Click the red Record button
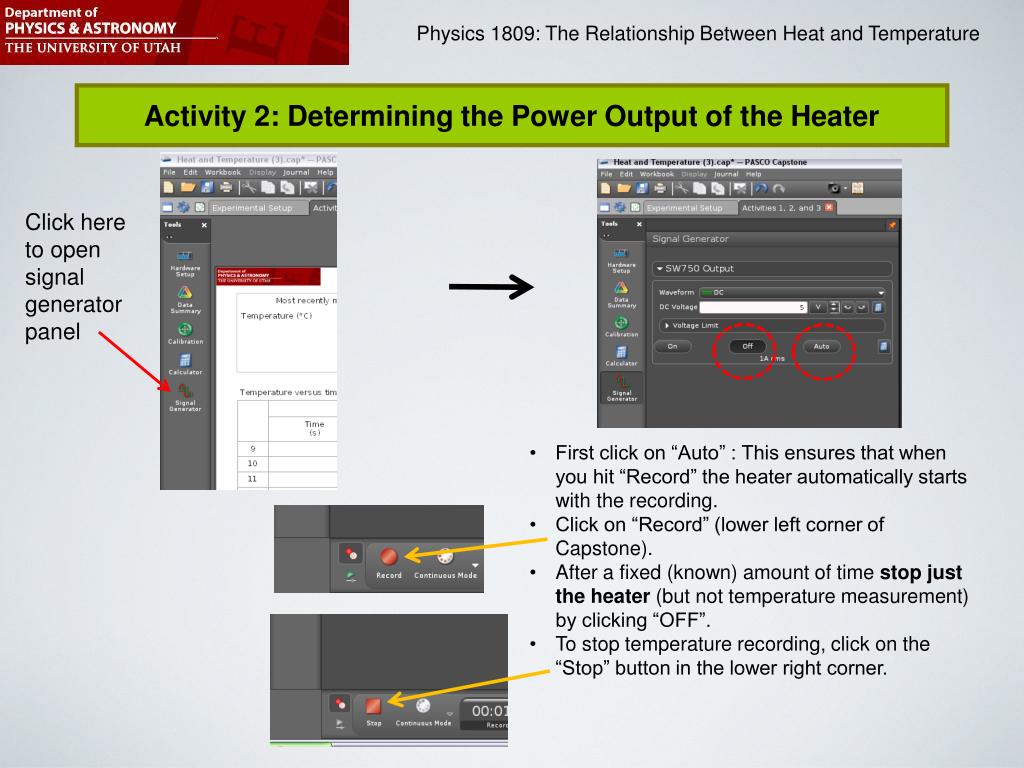 click(389, 556)
